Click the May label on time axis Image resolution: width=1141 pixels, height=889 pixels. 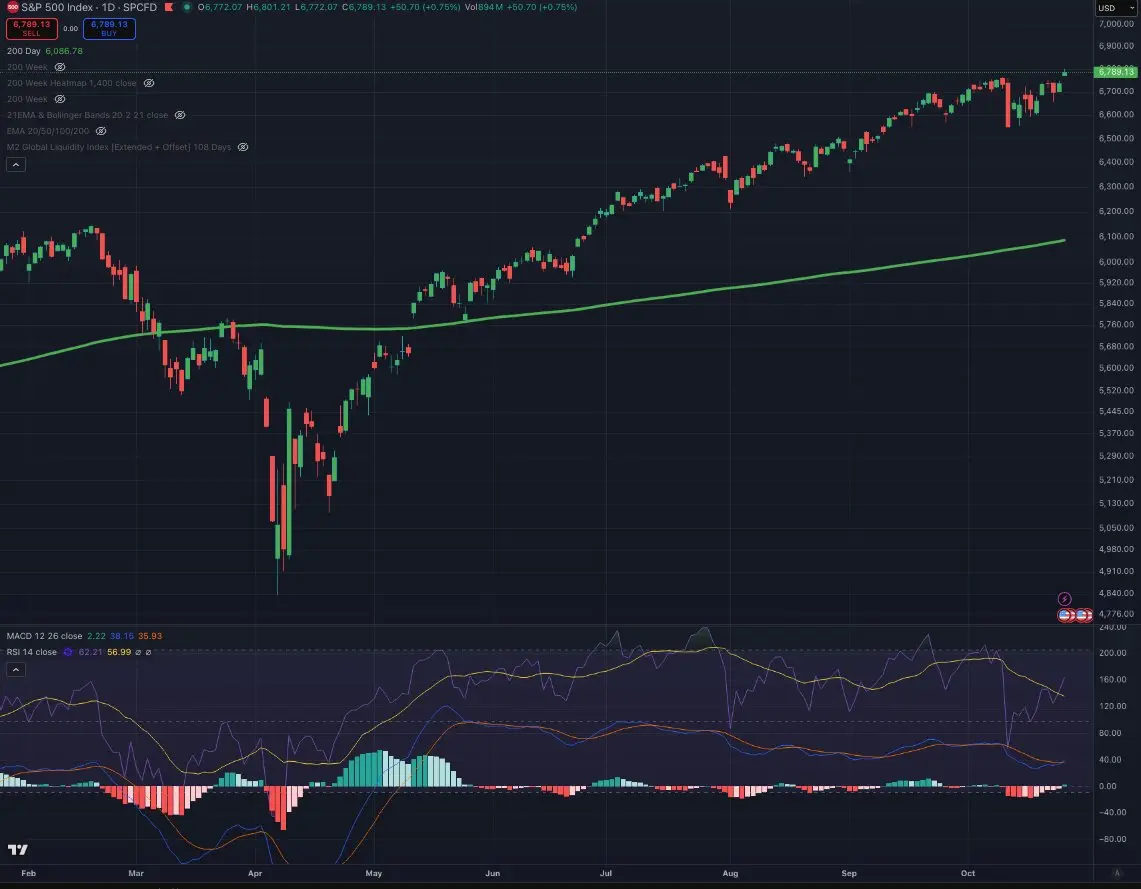[x=373, y=873]
